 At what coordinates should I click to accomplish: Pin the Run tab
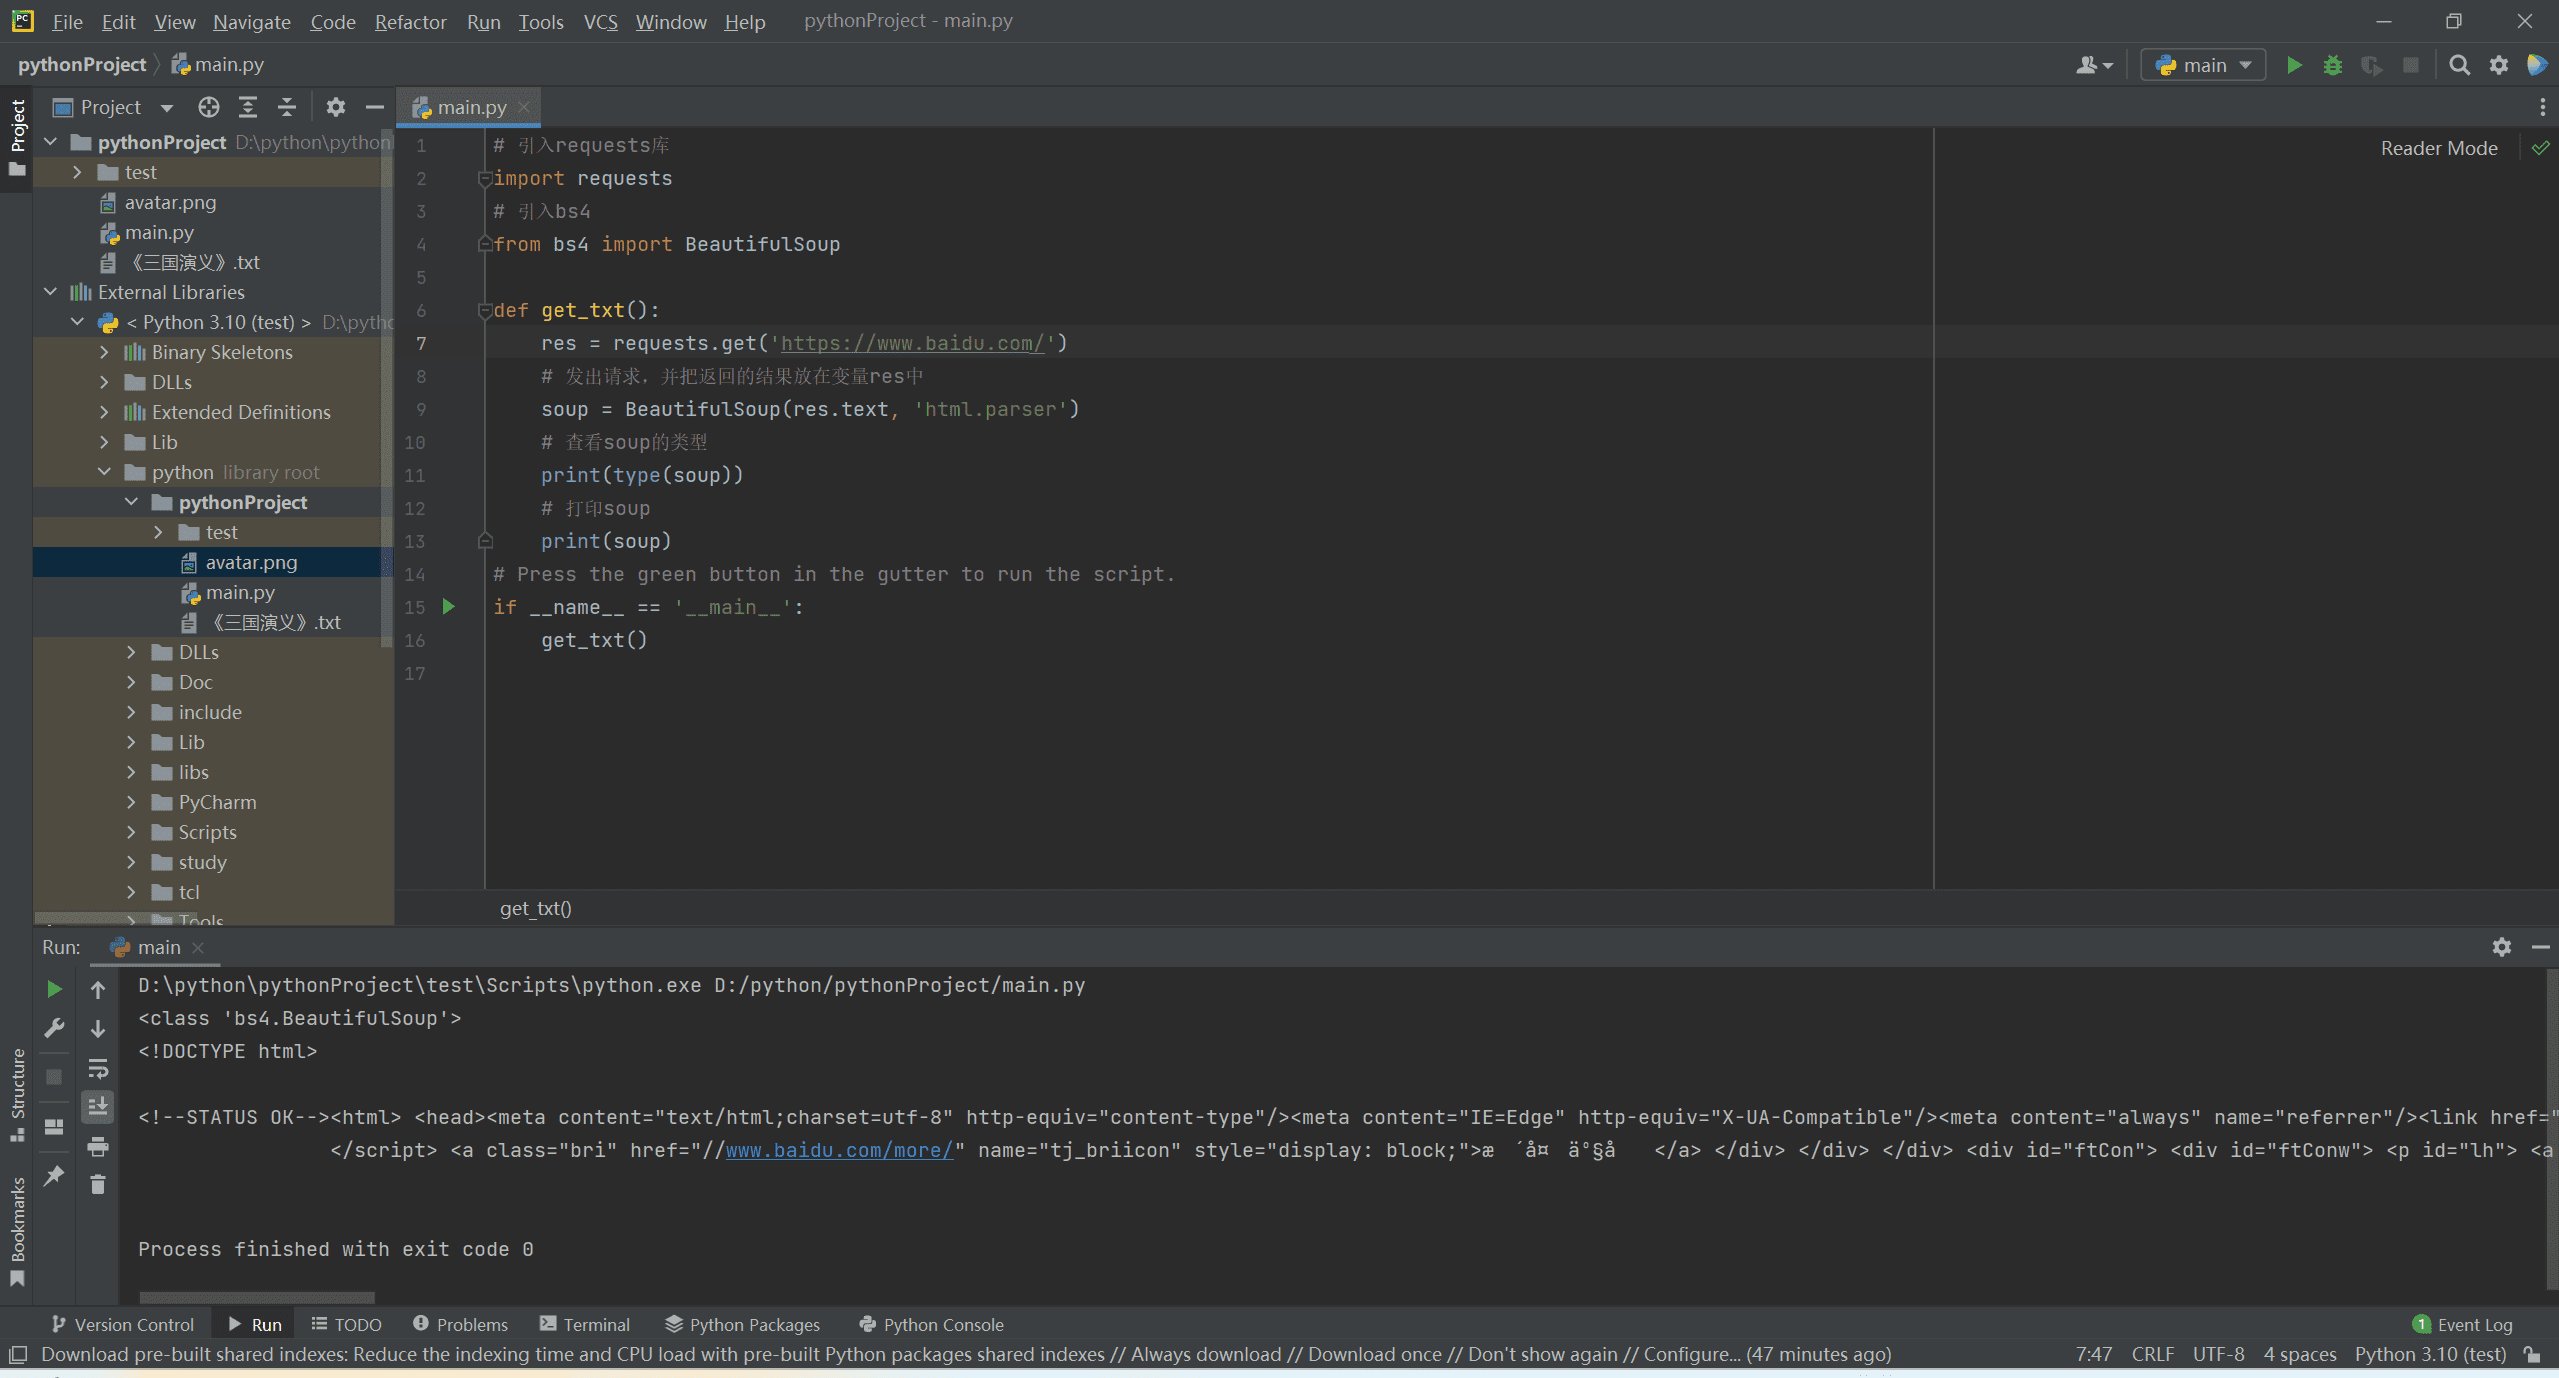click(54, 1176)
